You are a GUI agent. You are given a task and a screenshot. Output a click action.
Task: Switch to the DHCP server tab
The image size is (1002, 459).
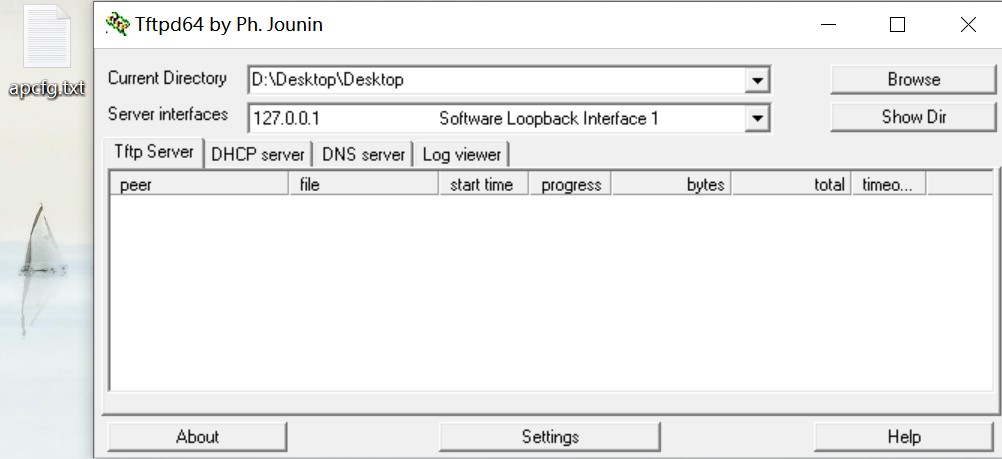(x=258, y=155)
